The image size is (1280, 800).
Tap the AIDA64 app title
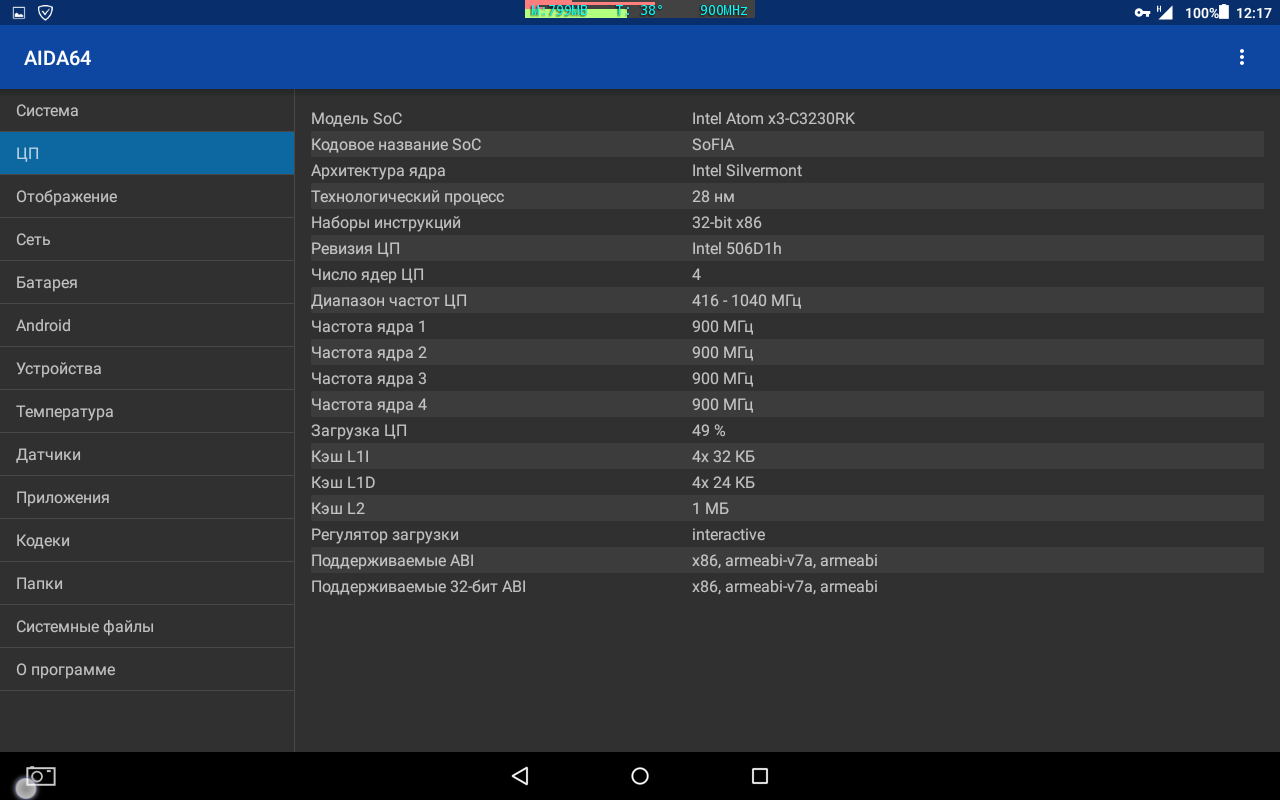[58, 58]
